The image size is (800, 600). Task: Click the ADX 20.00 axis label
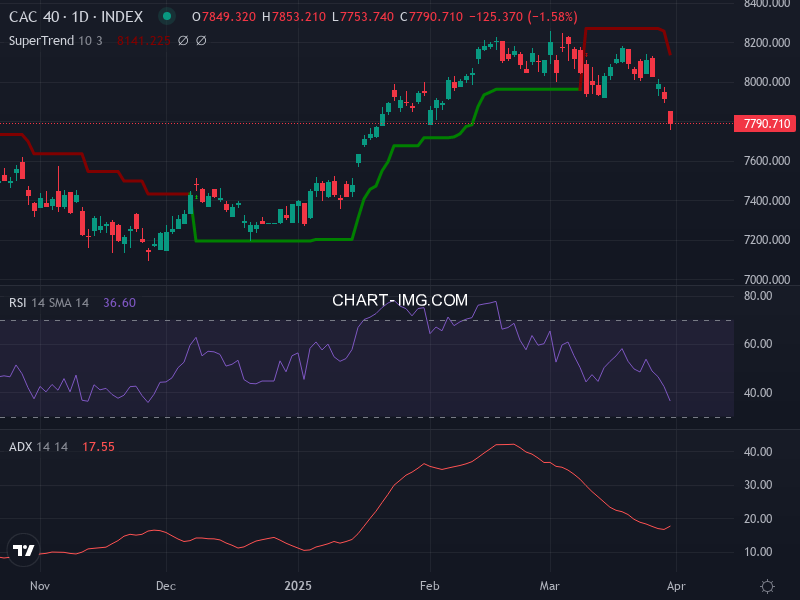(758, 518)
